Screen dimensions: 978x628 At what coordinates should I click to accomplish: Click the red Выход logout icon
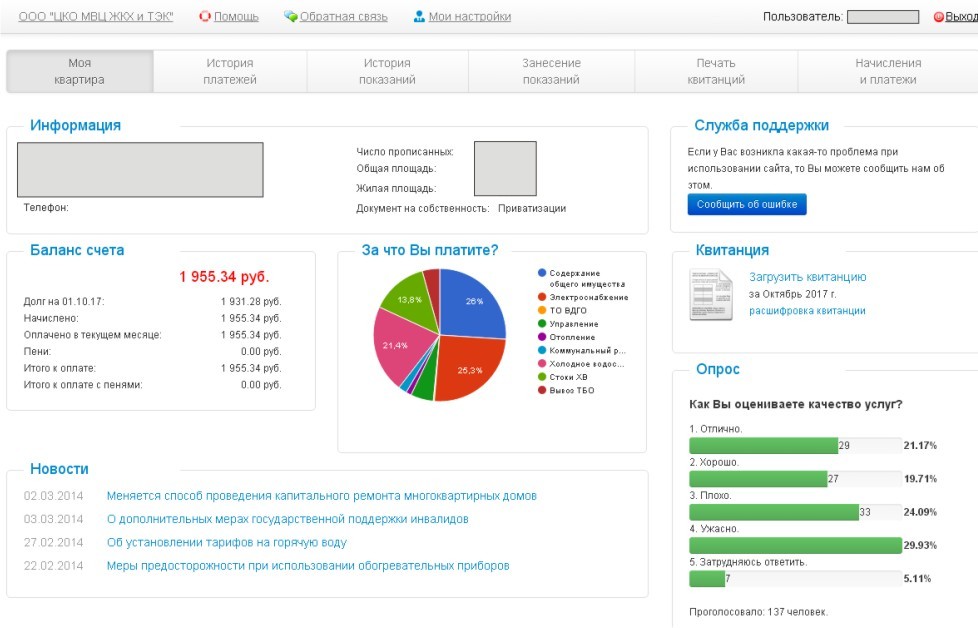click(938, 17)
